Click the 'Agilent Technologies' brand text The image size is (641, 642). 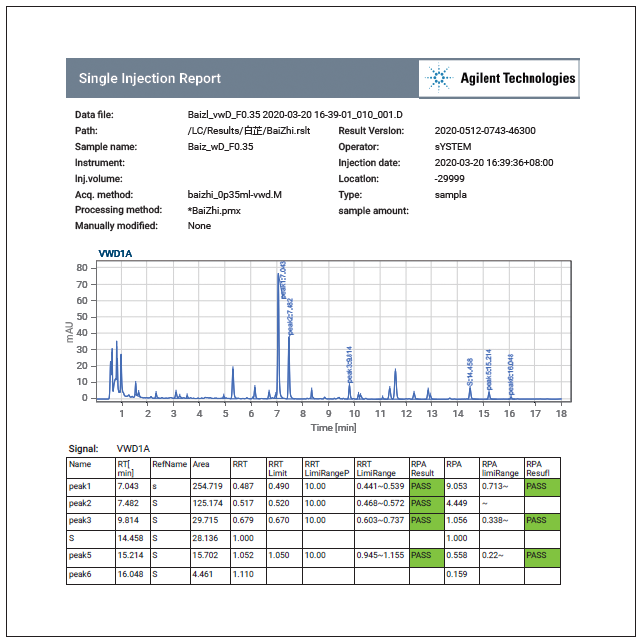pos(518,78)
